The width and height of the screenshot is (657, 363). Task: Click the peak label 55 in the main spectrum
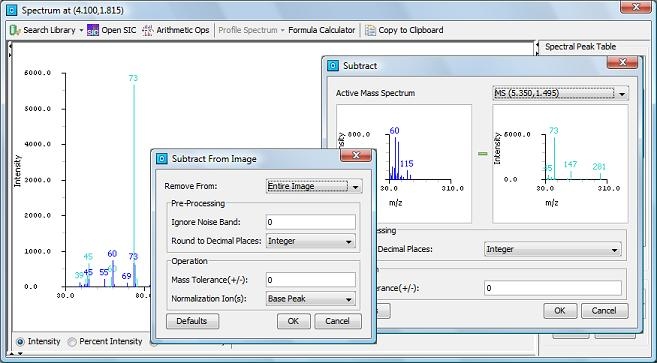(104, 272)
